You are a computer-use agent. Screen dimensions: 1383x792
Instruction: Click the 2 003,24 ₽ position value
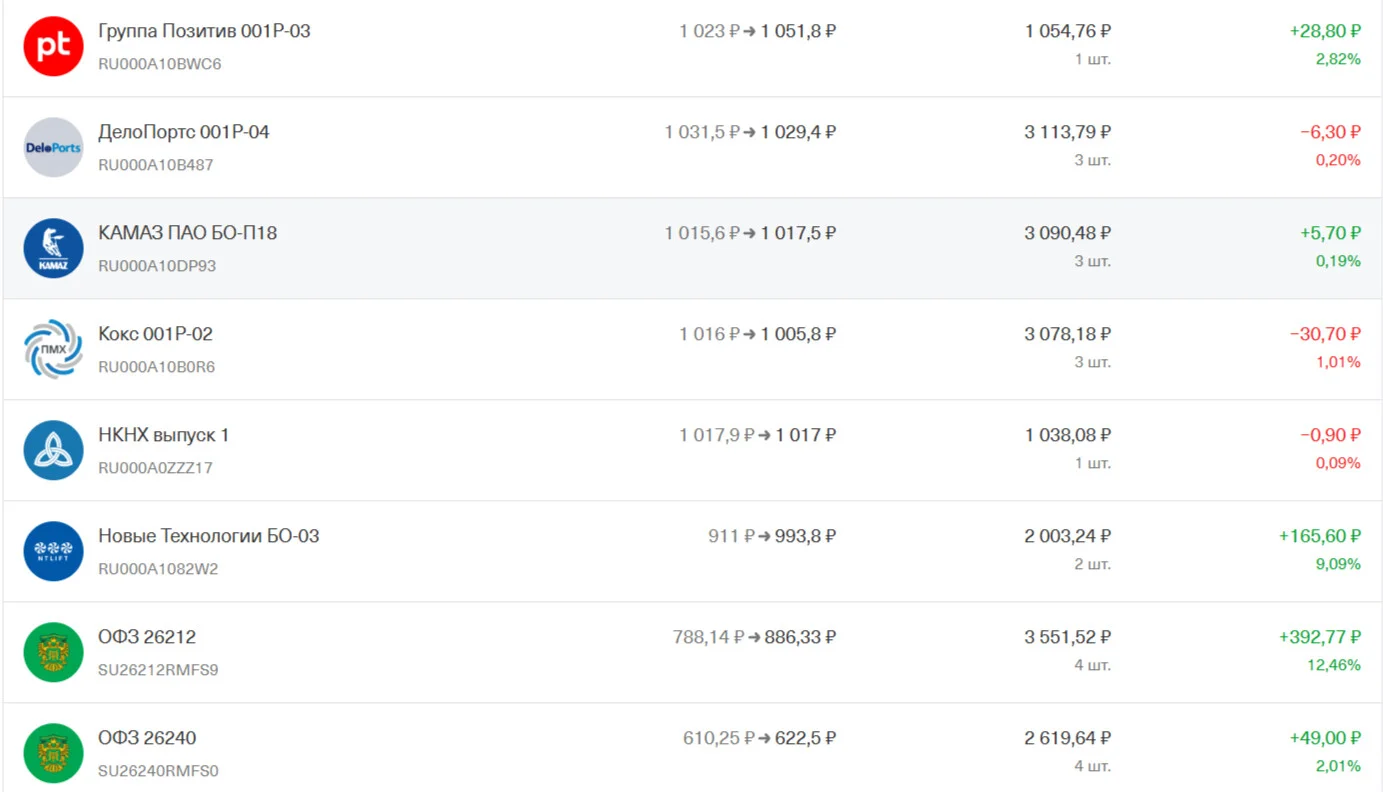point(1067,536)
